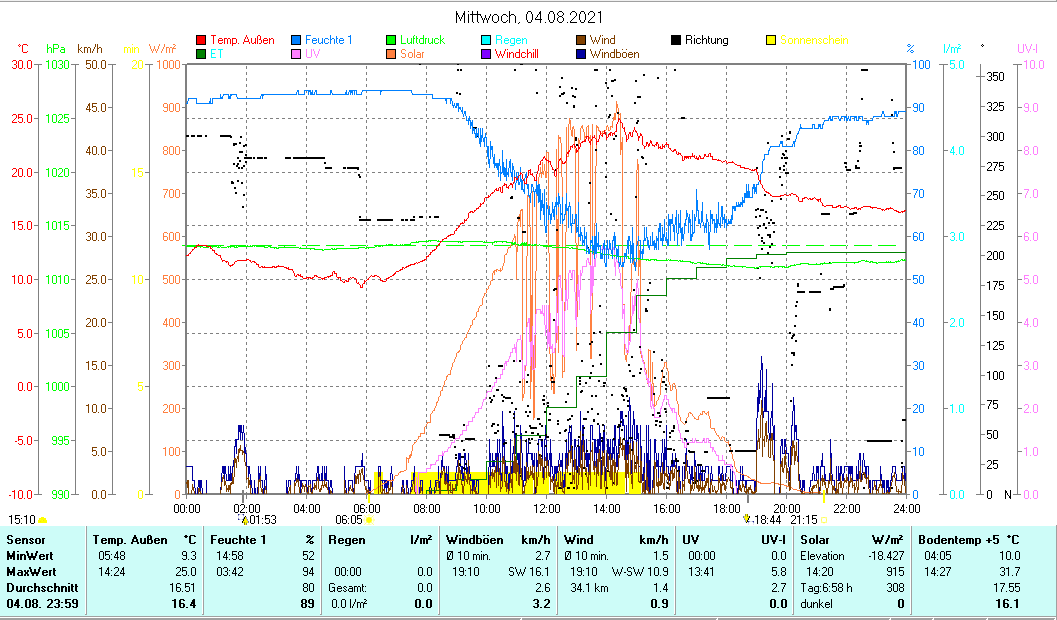Click the blue Feuchte 1 legend swatch

(296, 41)
